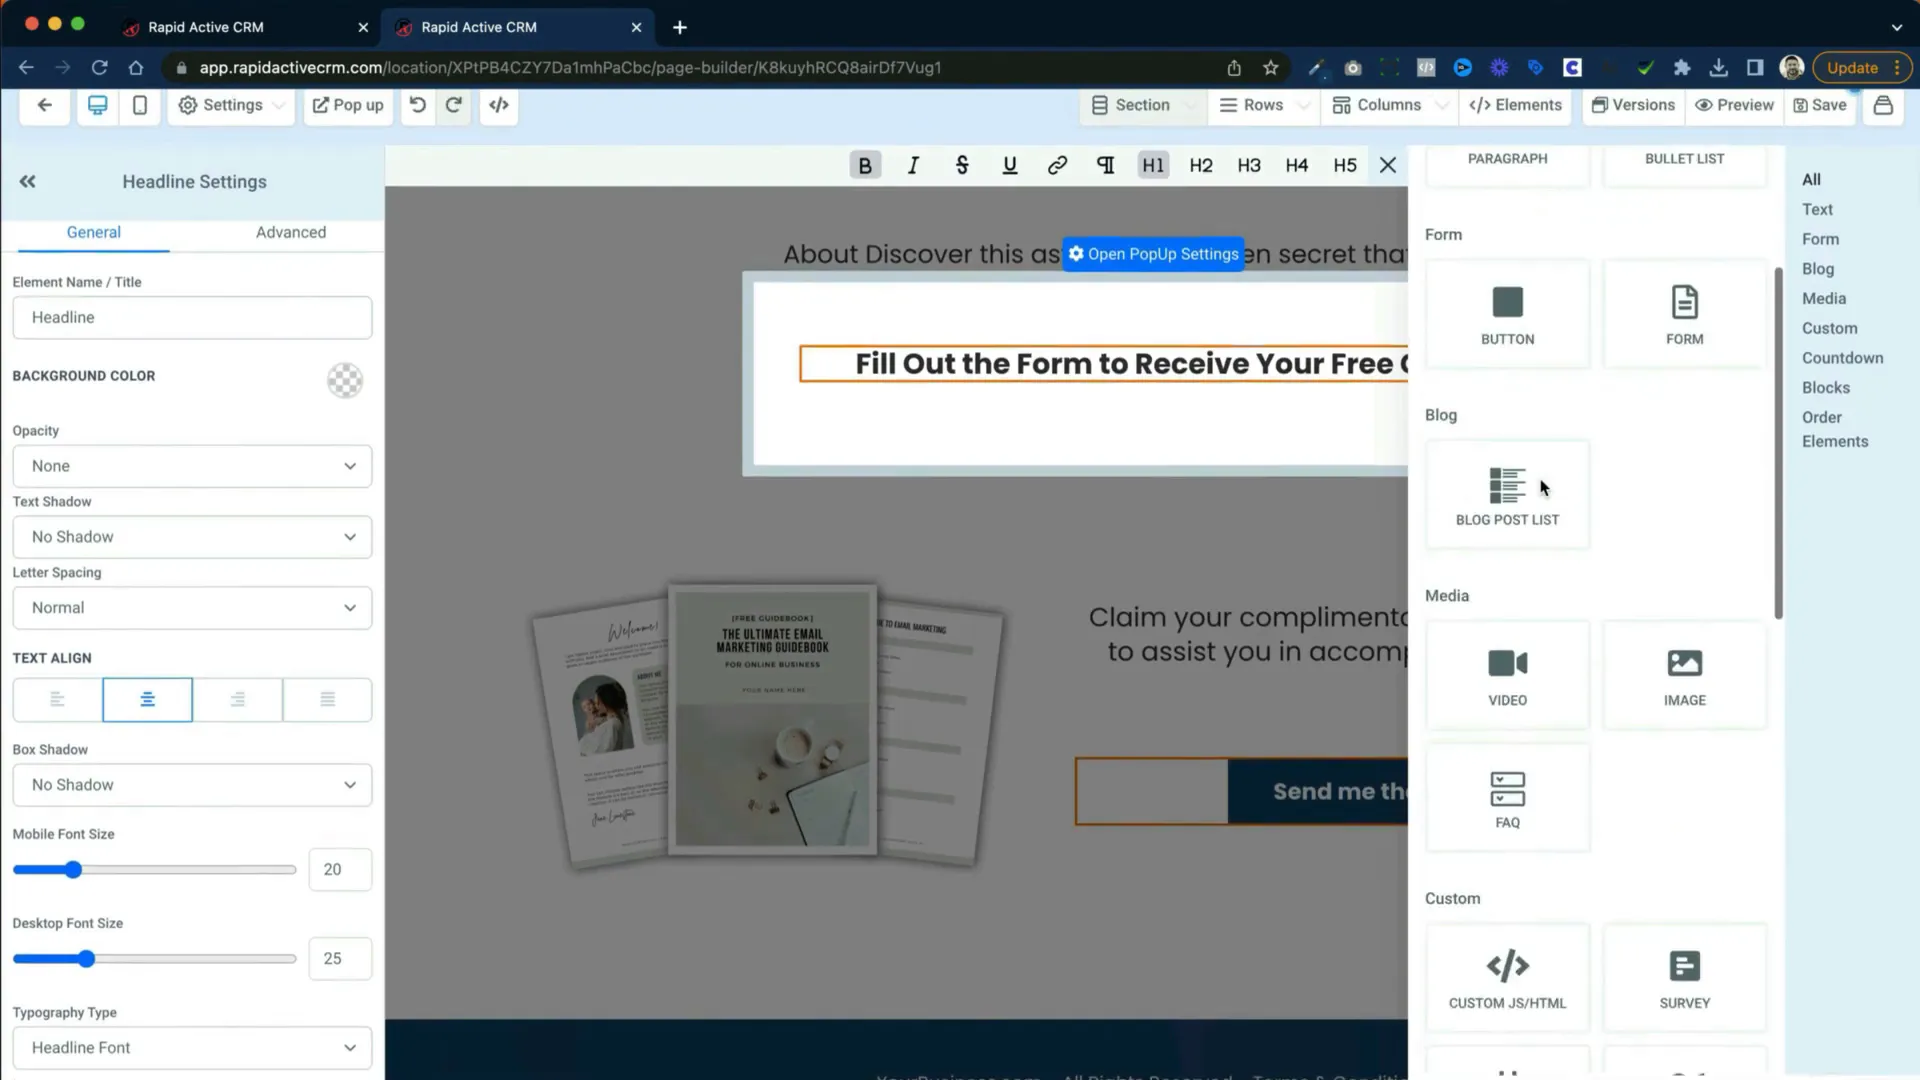Switch to desktop view icon

point(97,105)
